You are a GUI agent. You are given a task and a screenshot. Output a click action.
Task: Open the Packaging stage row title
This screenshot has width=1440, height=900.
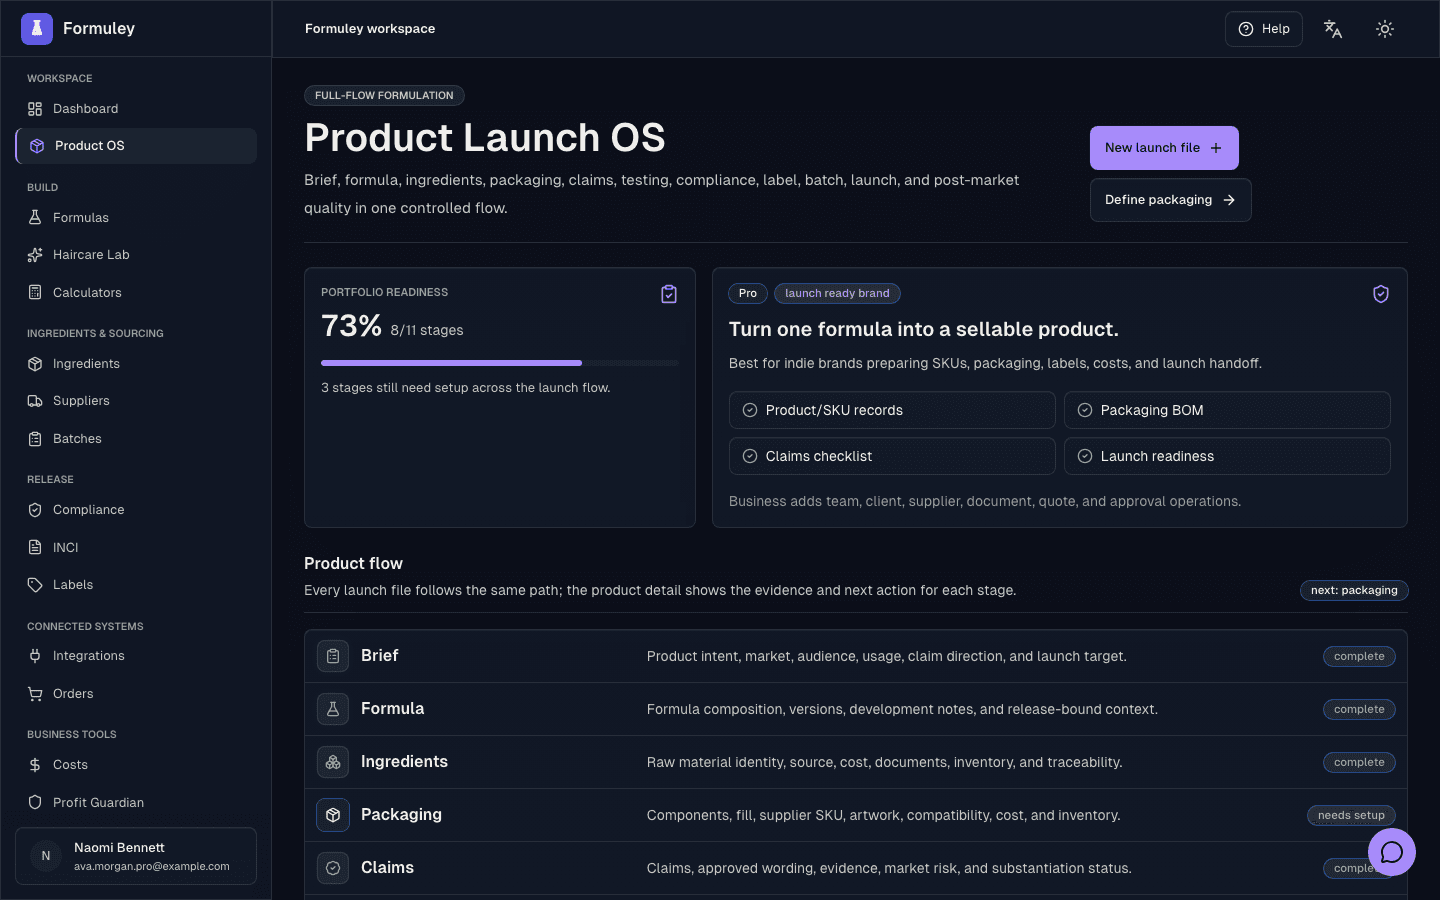(401, 815)
